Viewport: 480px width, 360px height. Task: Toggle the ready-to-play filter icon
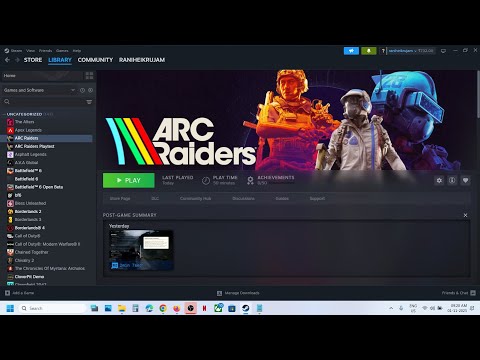coord(90,90)
